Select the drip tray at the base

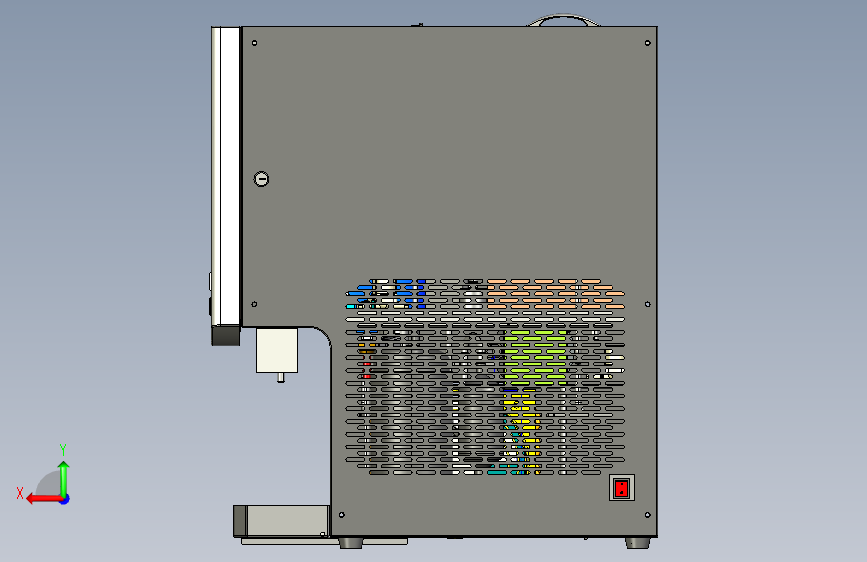pos(282,521)
